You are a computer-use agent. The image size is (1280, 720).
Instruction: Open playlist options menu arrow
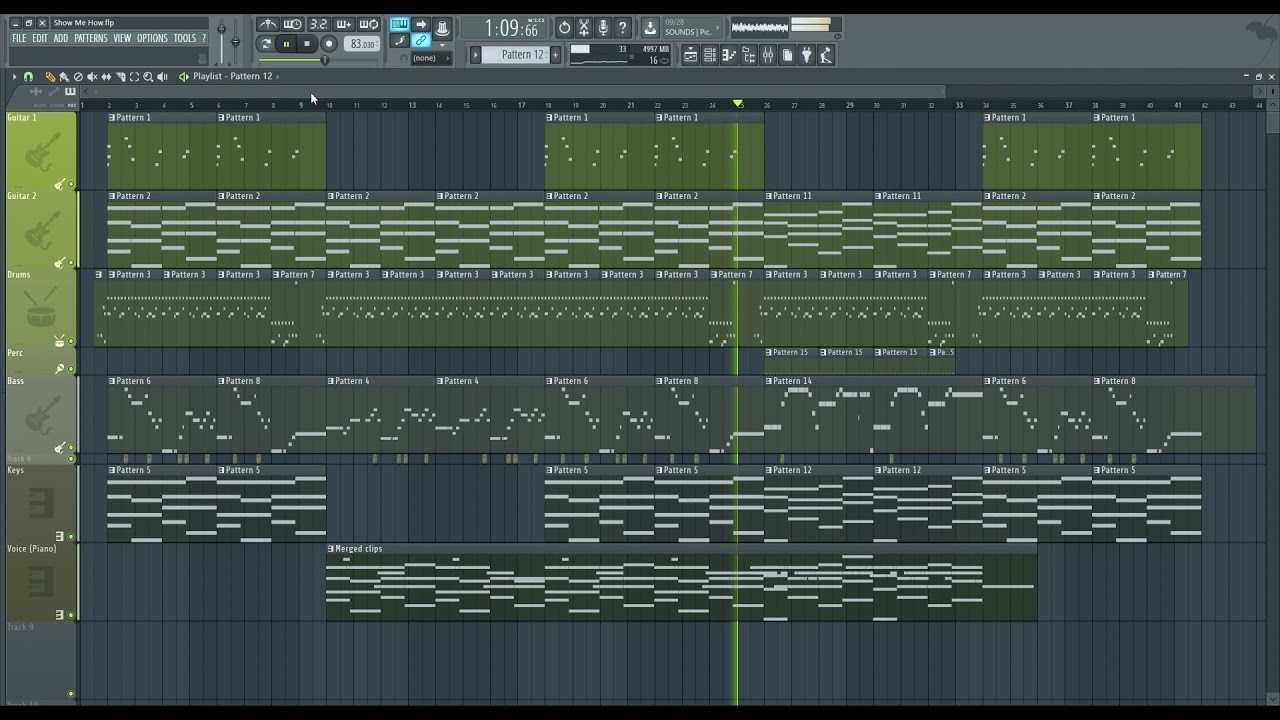click(14, 76)
